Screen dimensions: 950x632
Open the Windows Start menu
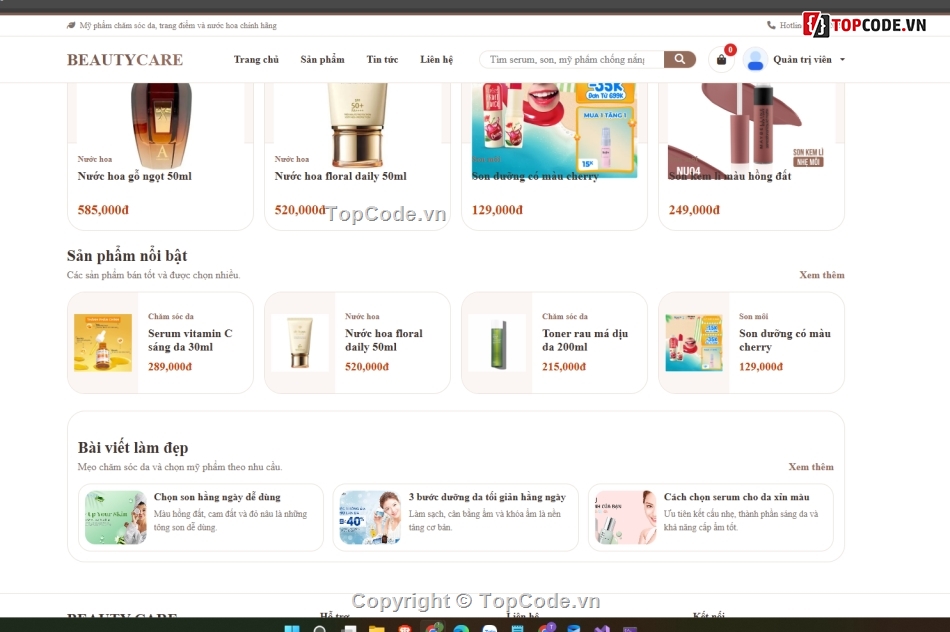291,629
